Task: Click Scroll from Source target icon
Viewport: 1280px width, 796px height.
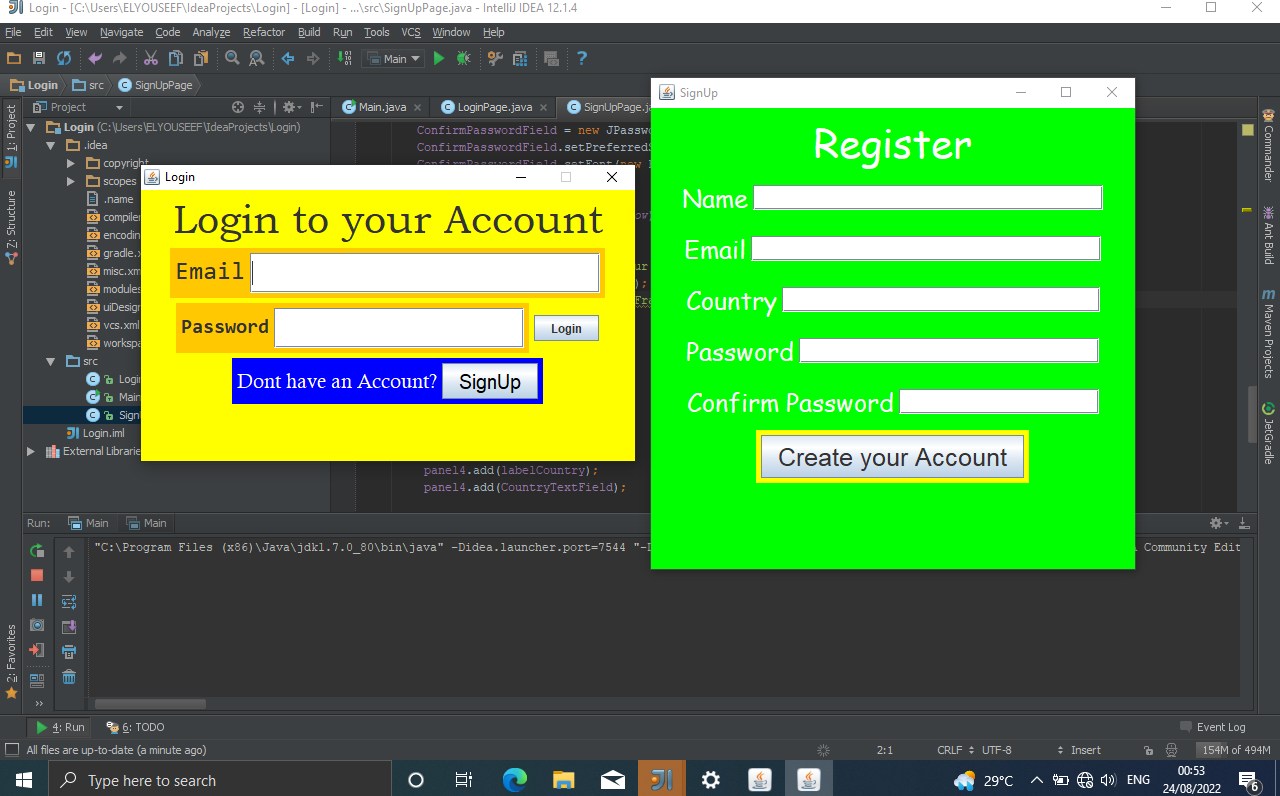Action: point(238,107)
